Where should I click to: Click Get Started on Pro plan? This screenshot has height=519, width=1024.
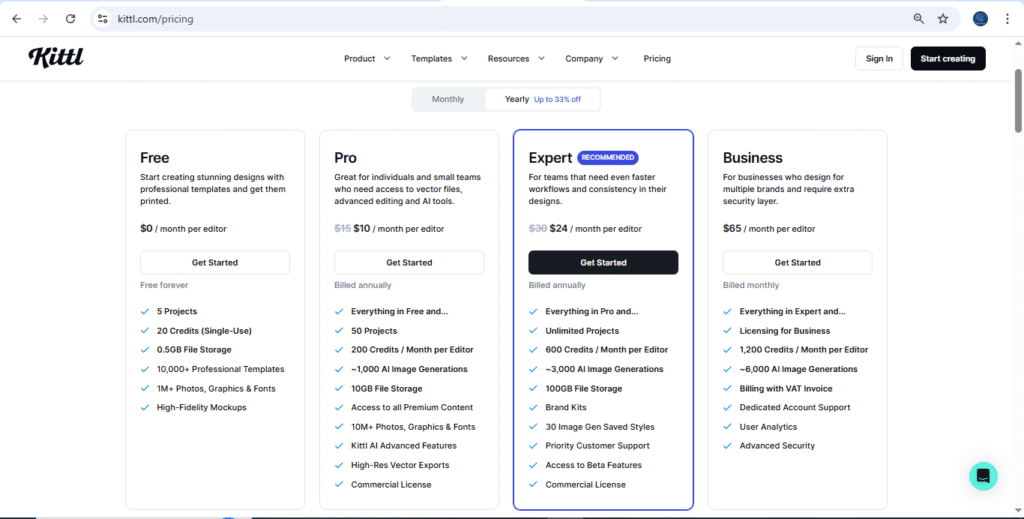409,262
